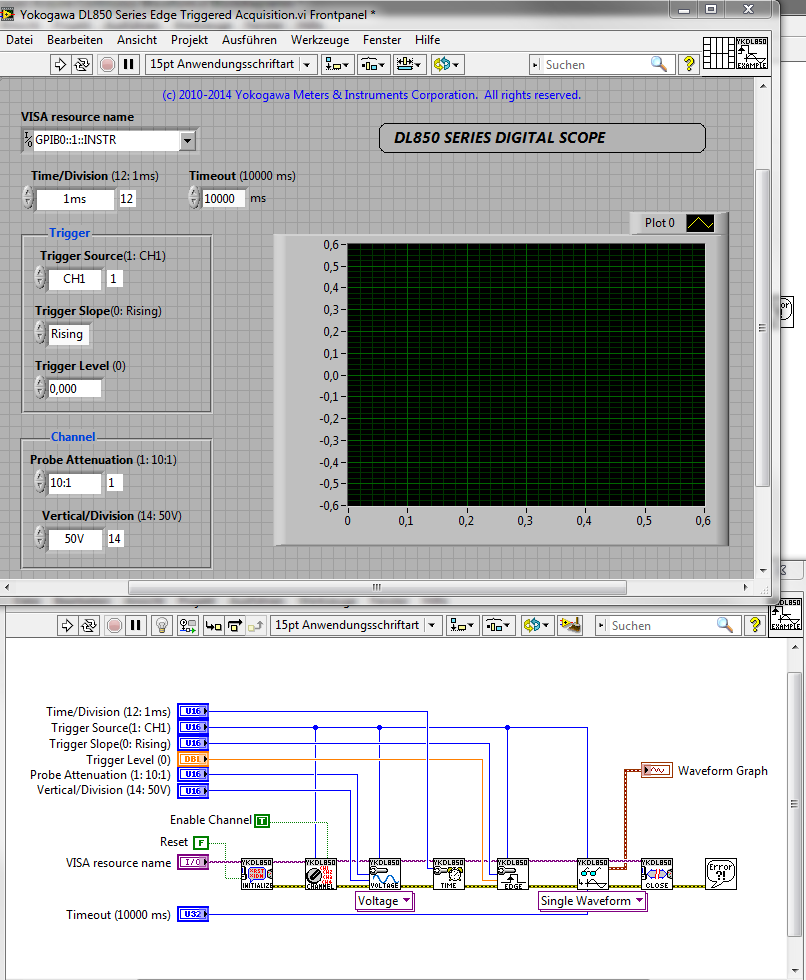Show context help from front panel toolbar

point(689,64)
